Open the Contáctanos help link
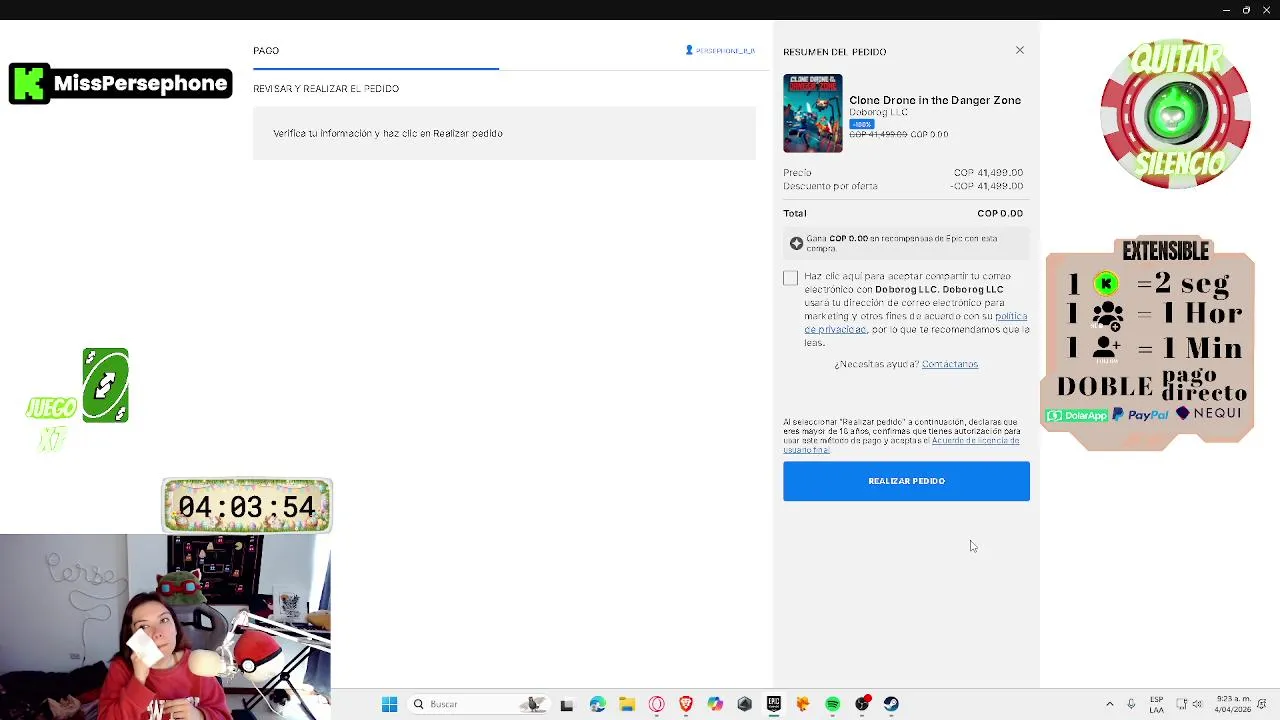 (950, 364)
